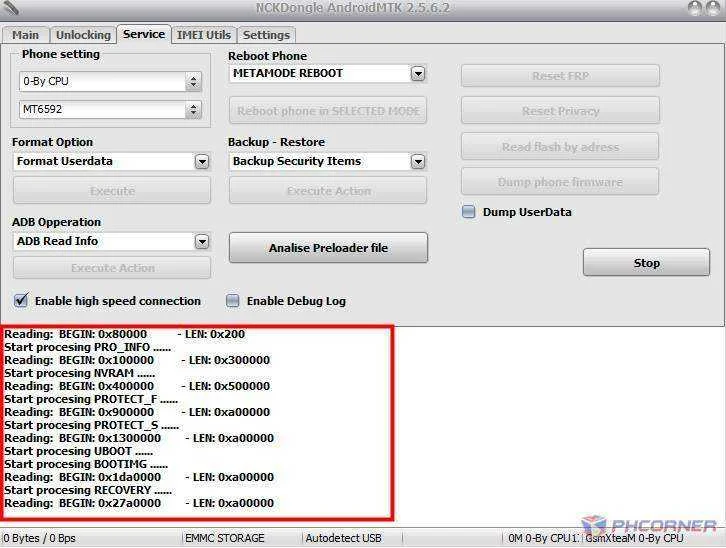The height and width of the screenshot is (548, 726).
Task: Click the Stop button
Action: click(x=646, y=262)
